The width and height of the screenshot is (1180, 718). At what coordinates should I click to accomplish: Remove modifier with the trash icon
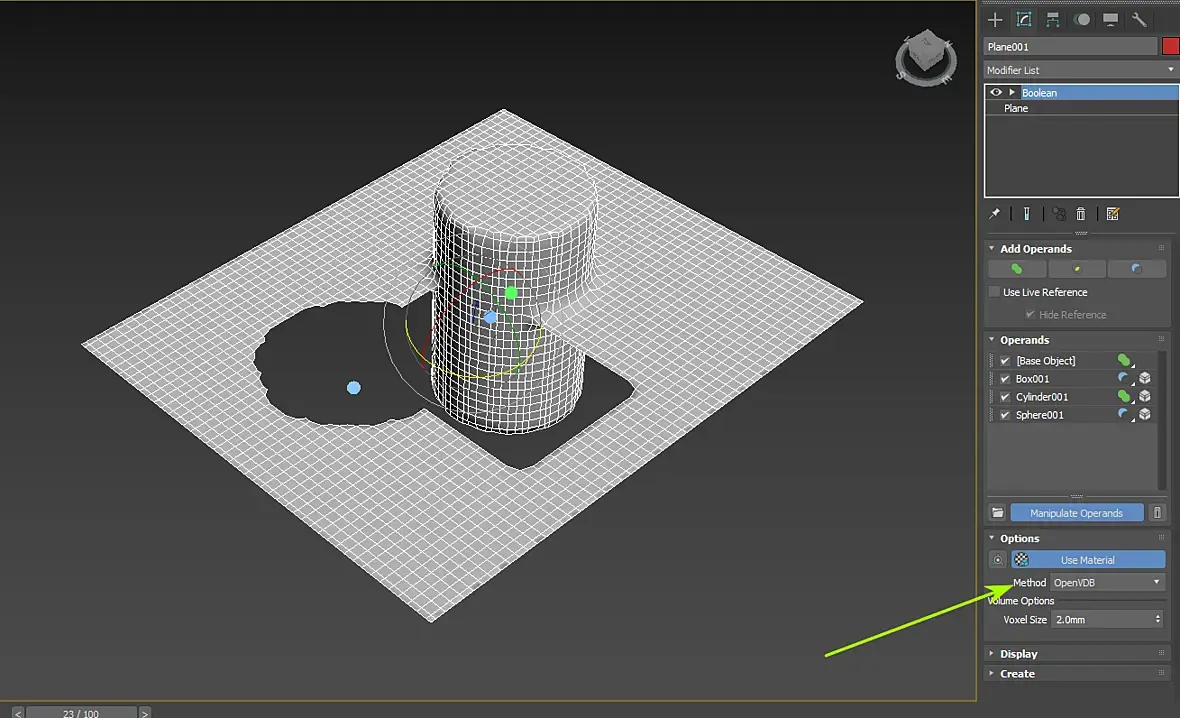[1081, 214]
